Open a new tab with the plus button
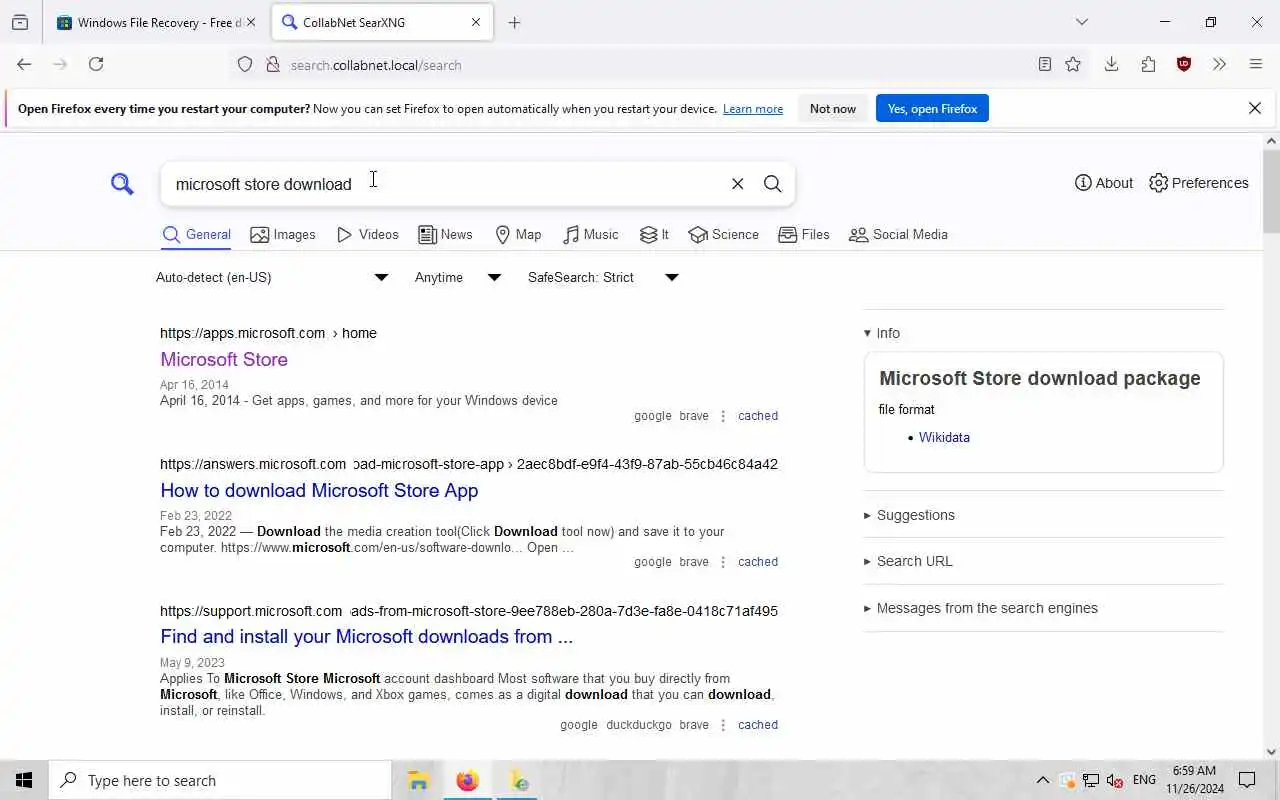Viewport: 1280px width, 800px height. [x=514, y=22]
